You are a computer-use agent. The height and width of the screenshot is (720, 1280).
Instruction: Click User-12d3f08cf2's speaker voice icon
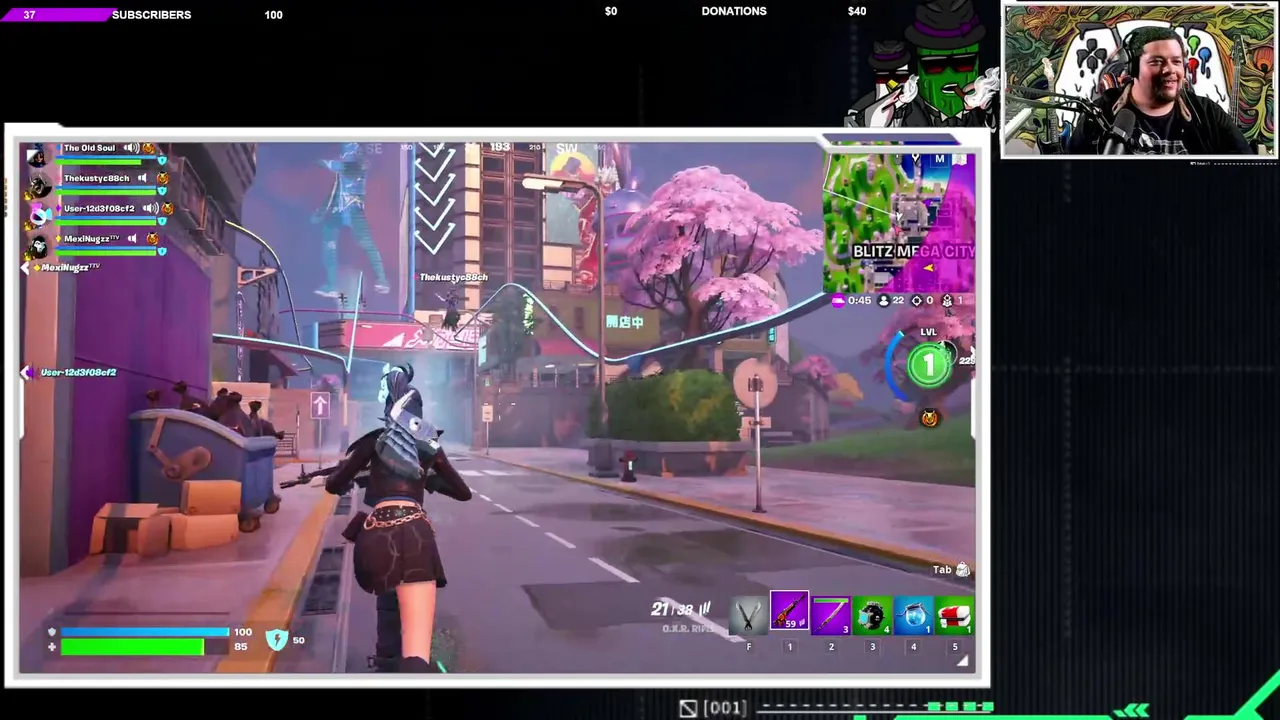click(x=150, y=208)
